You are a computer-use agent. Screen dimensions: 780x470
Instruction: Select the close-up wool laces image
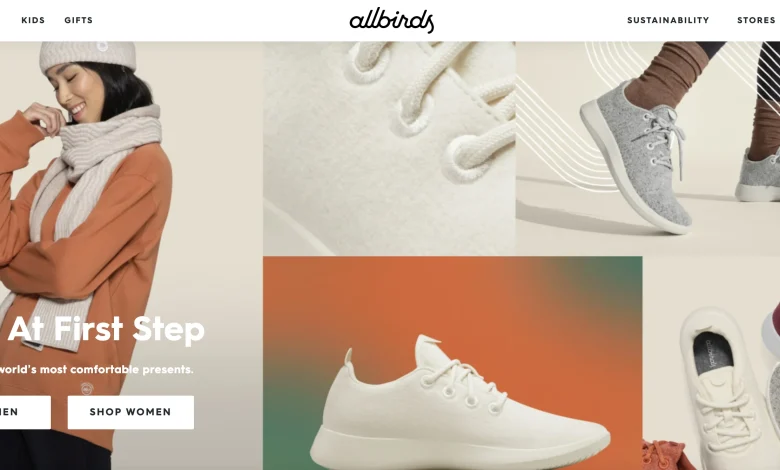389,148
